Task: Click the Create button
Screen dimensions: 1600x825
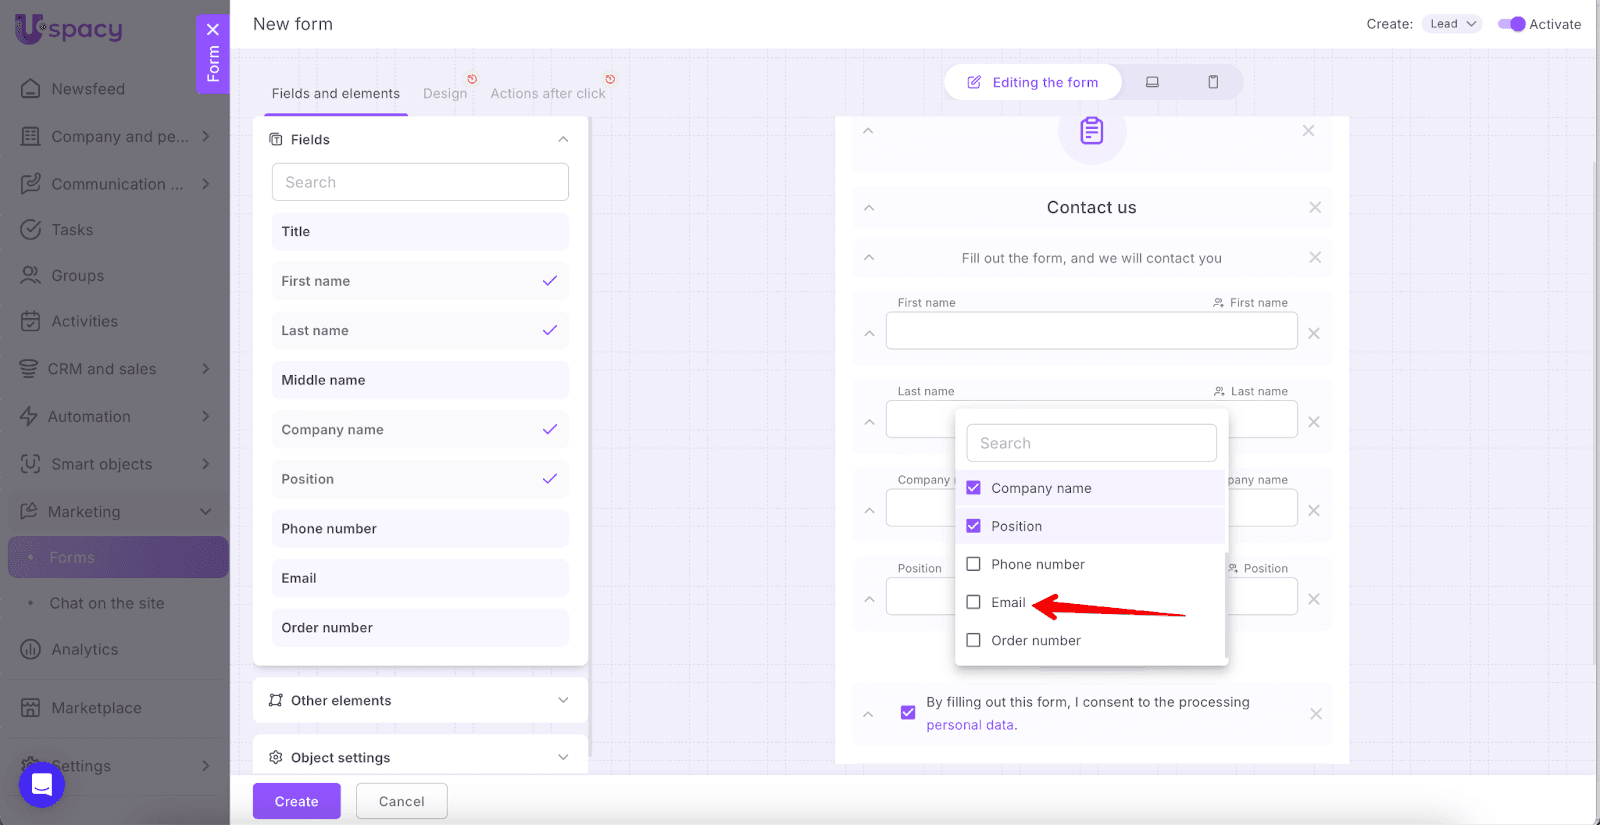Action: 297,801
